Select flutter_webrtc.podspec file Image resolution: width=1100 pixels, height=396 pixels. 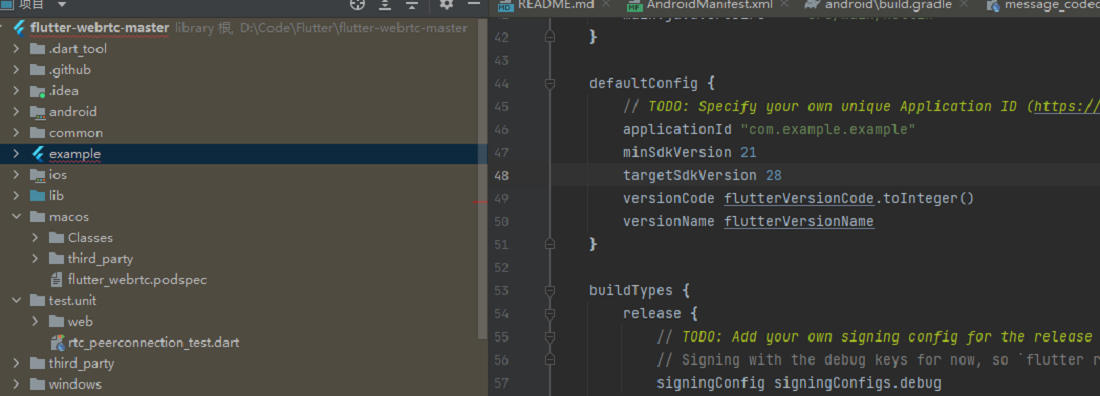(137, 279)
